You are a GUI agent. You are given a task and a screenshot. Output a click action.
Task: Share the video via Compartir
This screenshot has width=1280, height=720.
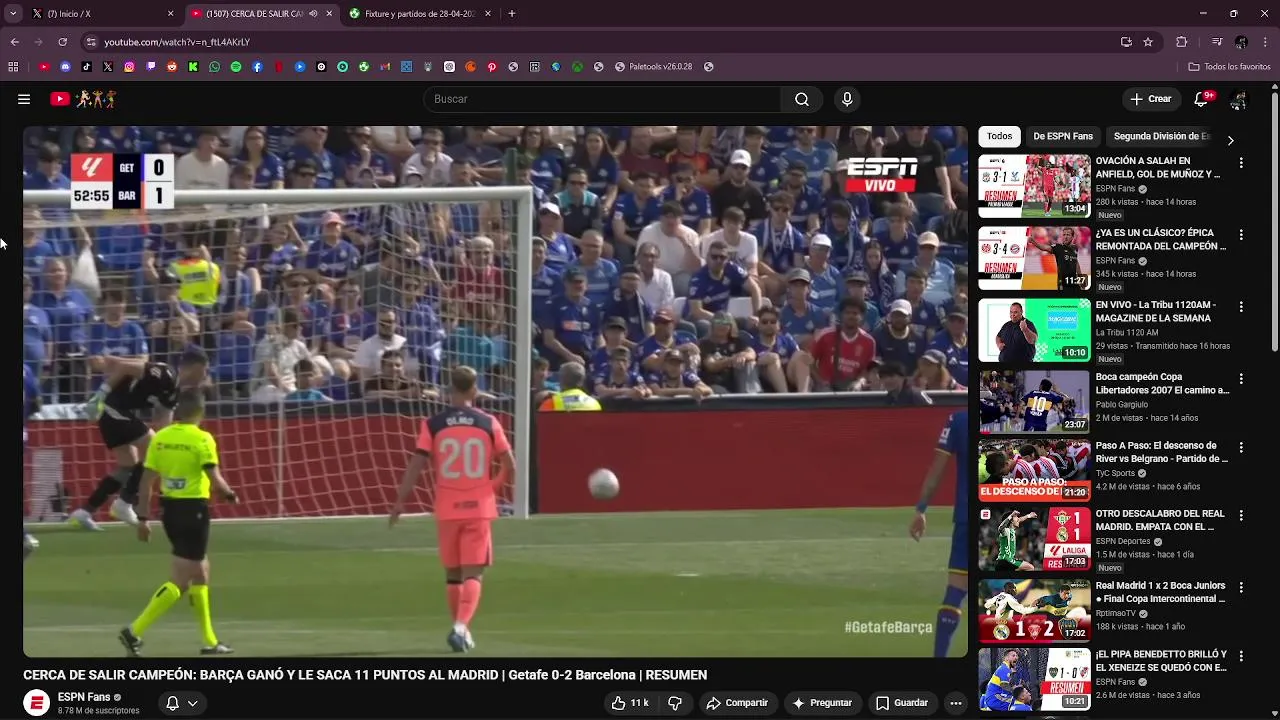[x=737, y=703]
